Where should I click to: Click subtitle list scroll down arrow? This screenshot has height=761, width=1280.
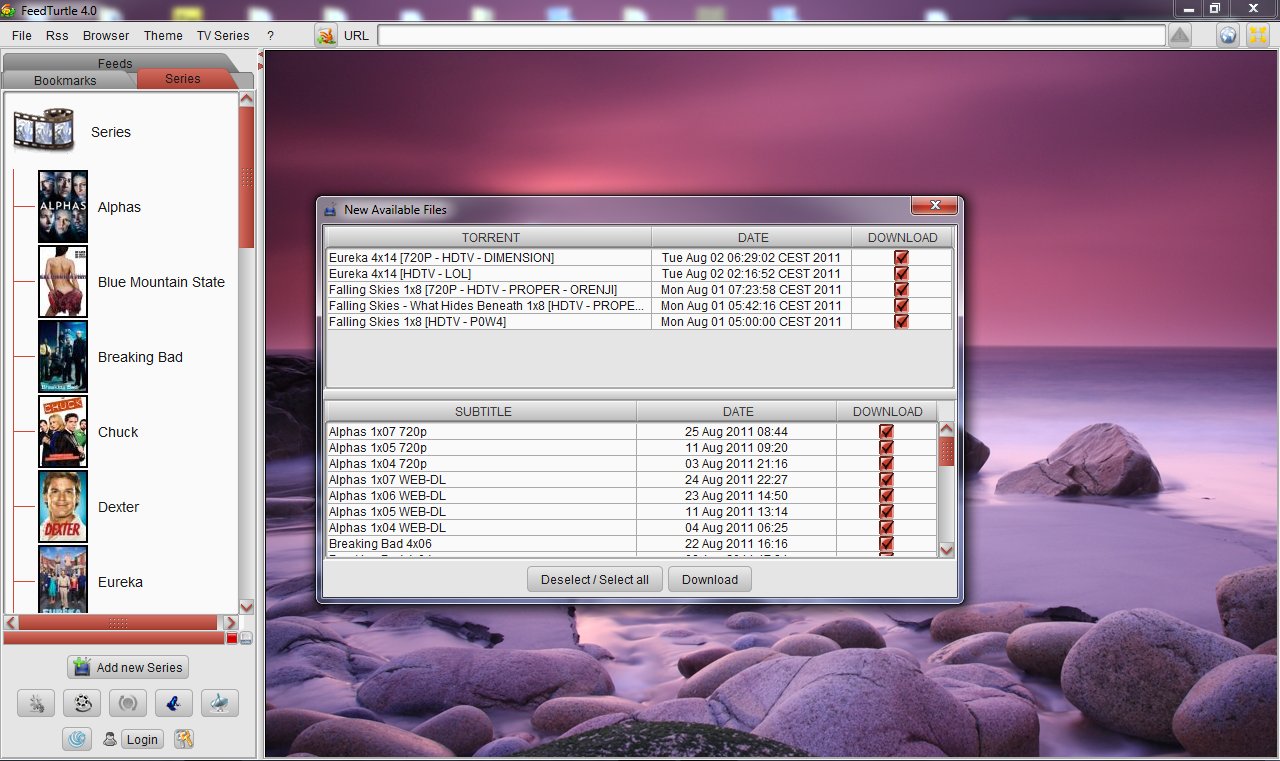coord(946,549)
